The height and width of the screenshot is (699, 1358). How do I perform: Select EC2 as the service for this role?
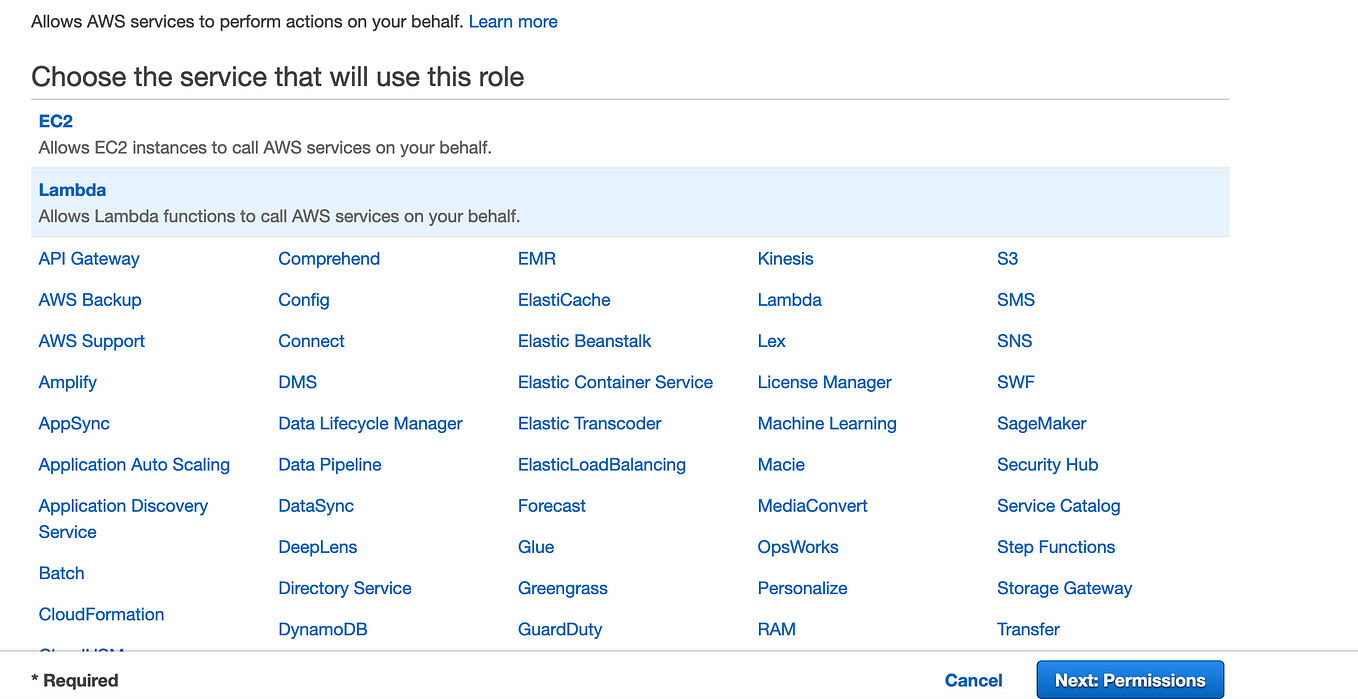(55, 120)
